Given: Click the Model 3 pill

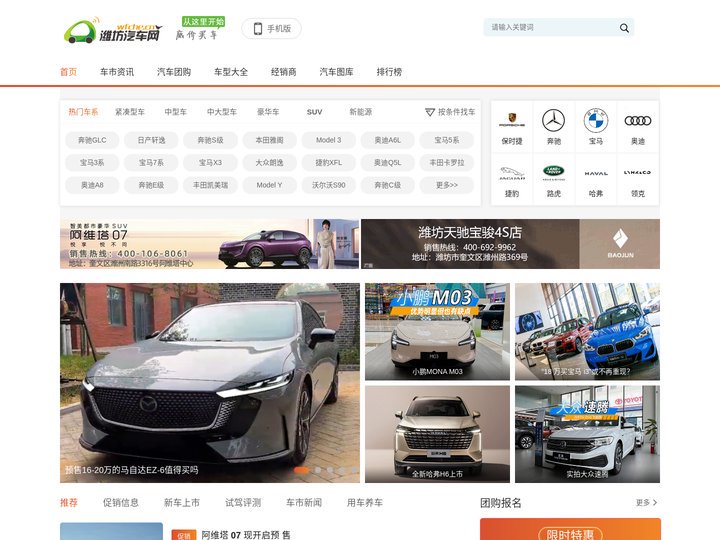Looking at the screenshot, I should pyautogui.click(x=329, y=140).
